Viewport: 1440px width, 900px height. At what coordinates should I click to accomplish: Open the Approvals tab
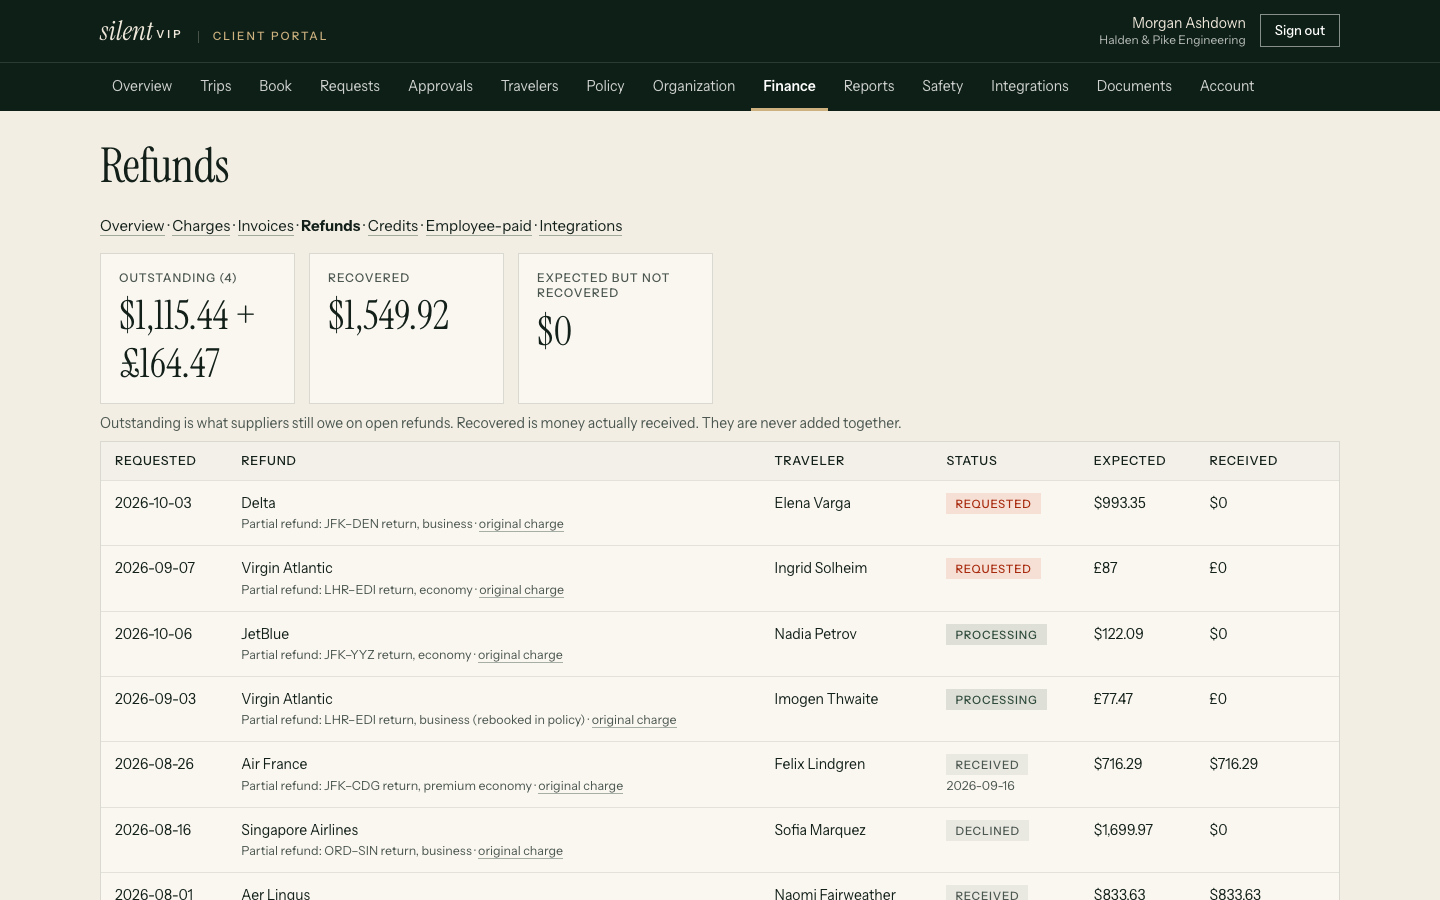(440, 86)
